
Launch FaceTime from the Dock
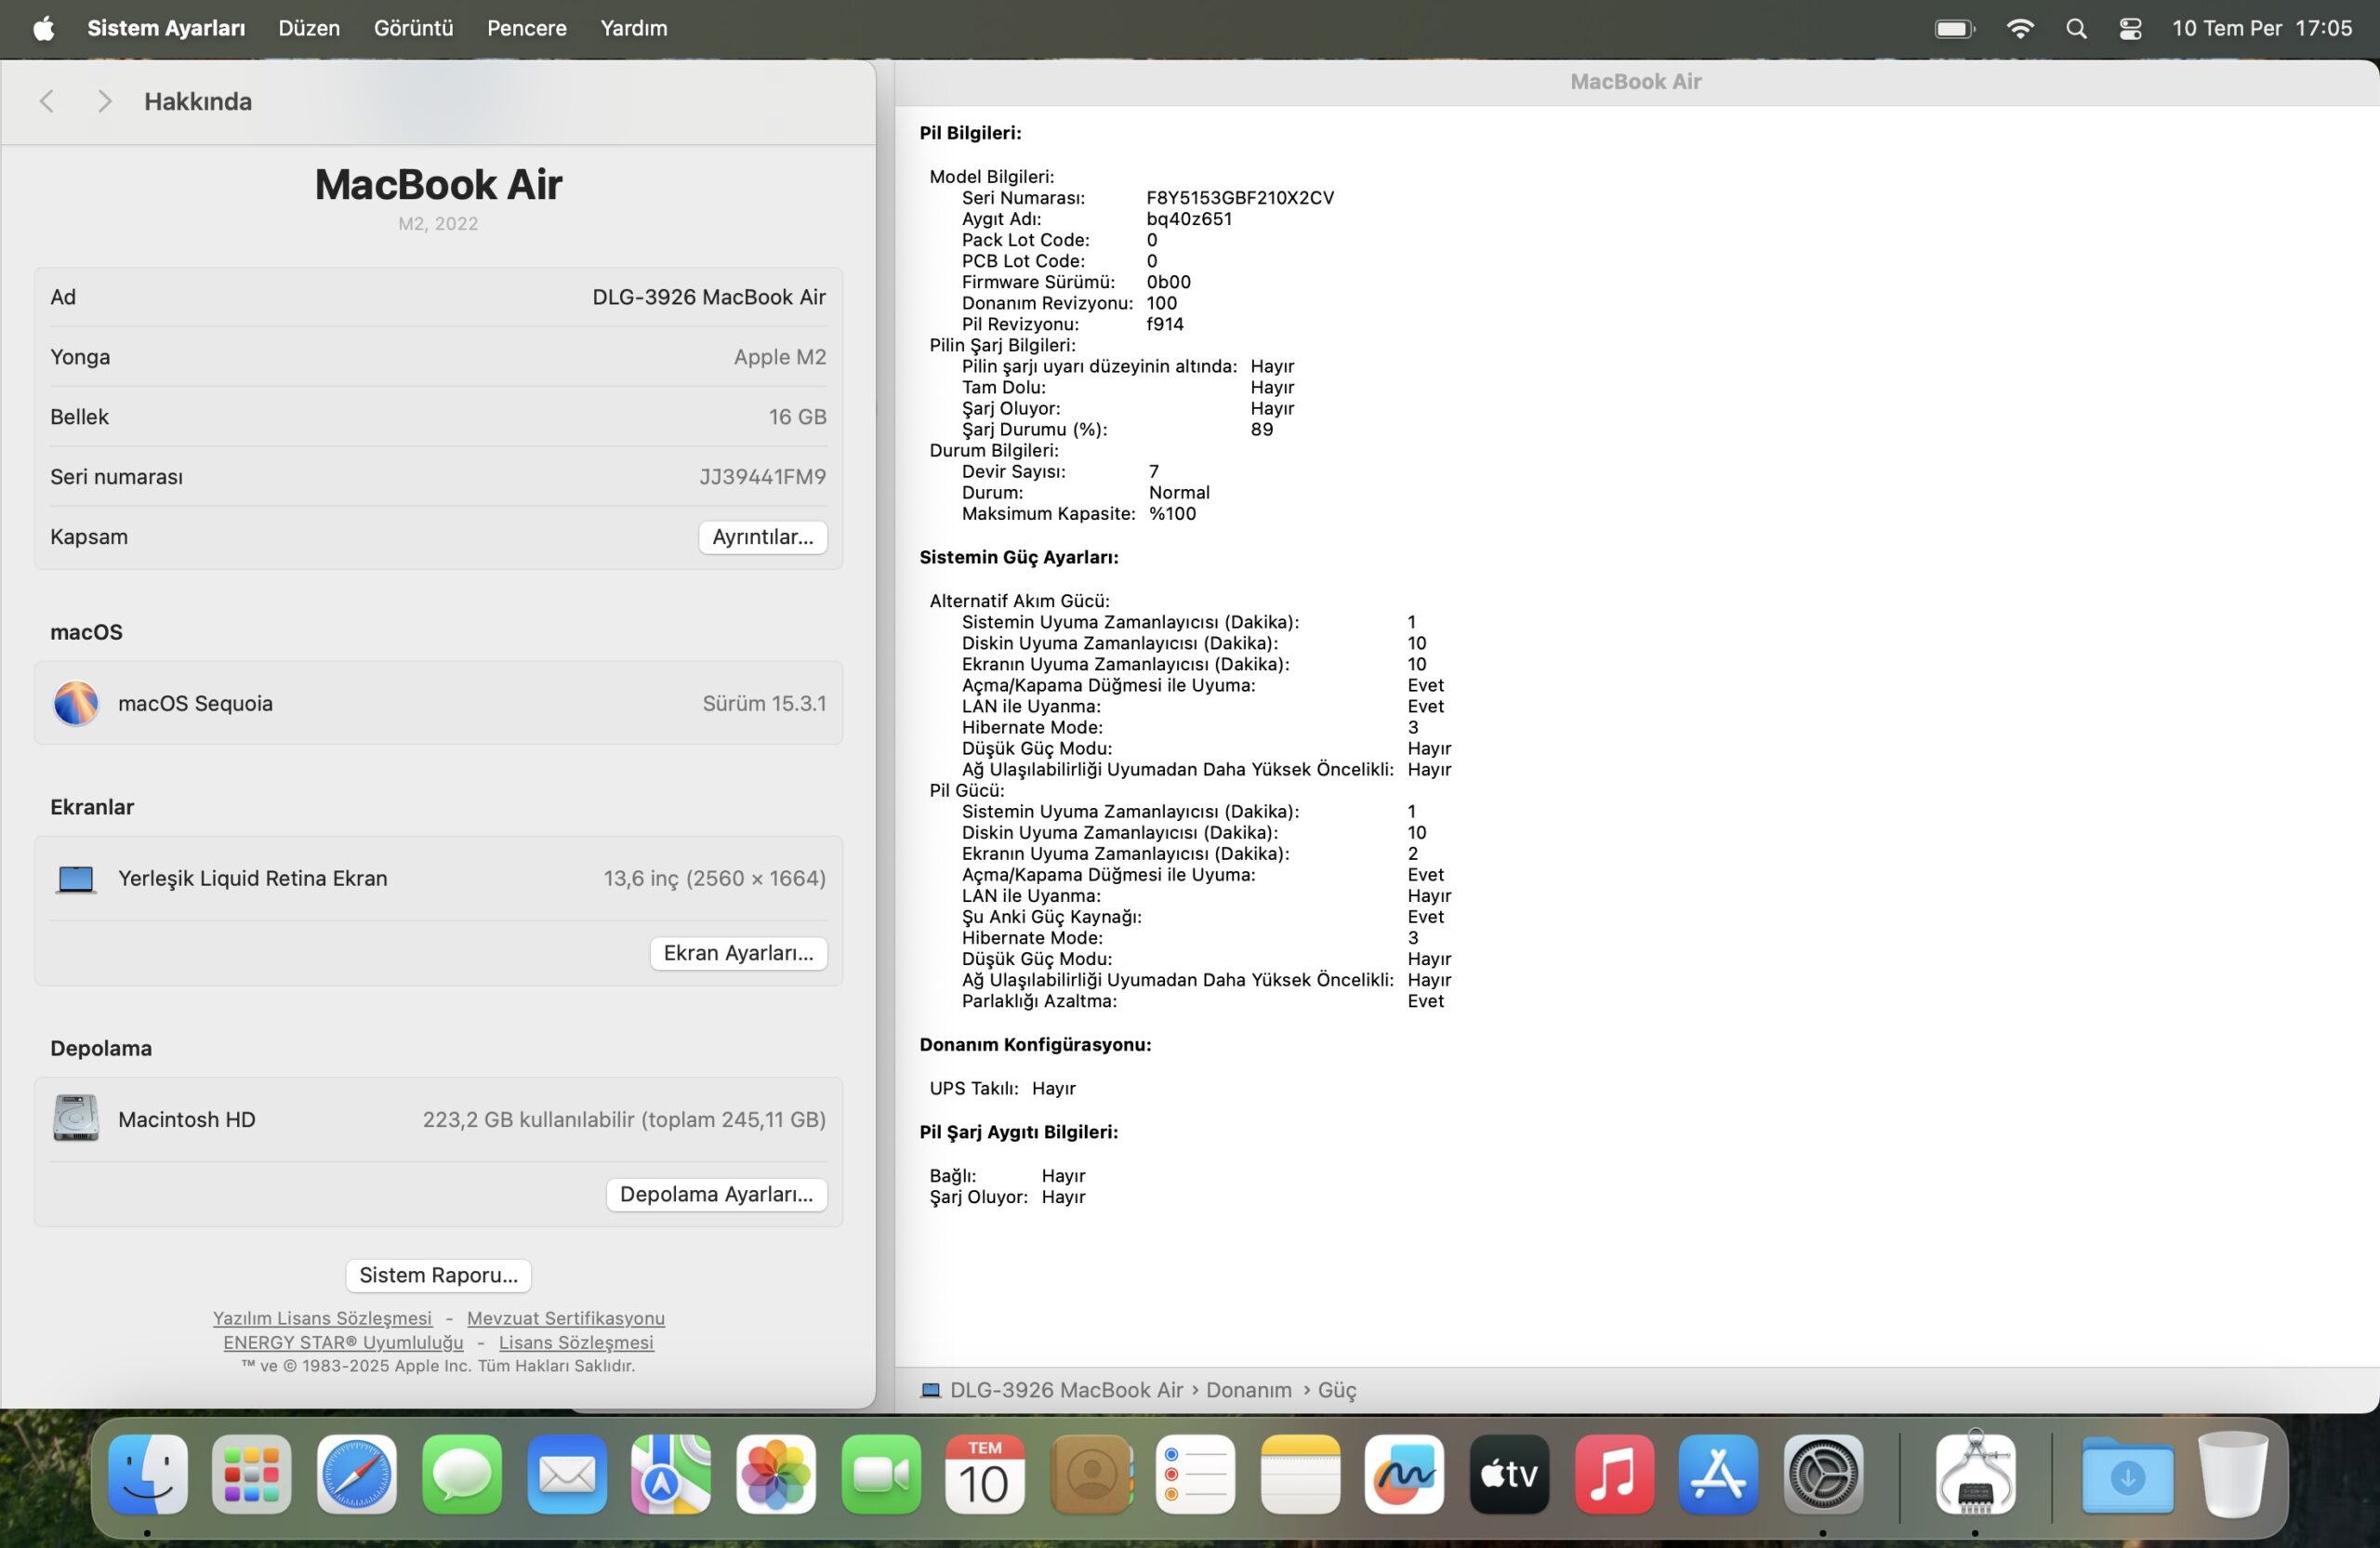coord(880,1474)
